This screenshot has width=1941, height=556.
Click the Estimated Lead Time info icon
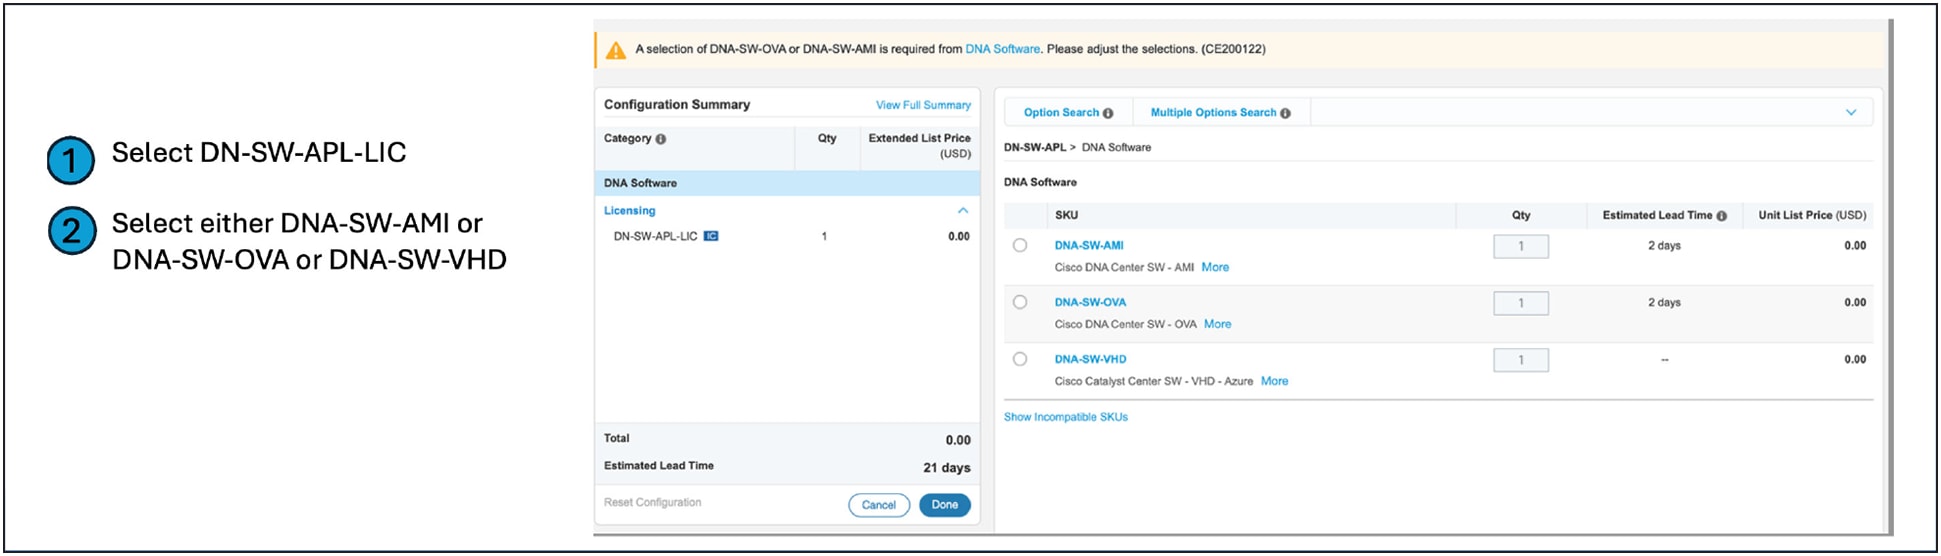point(1721,216)
